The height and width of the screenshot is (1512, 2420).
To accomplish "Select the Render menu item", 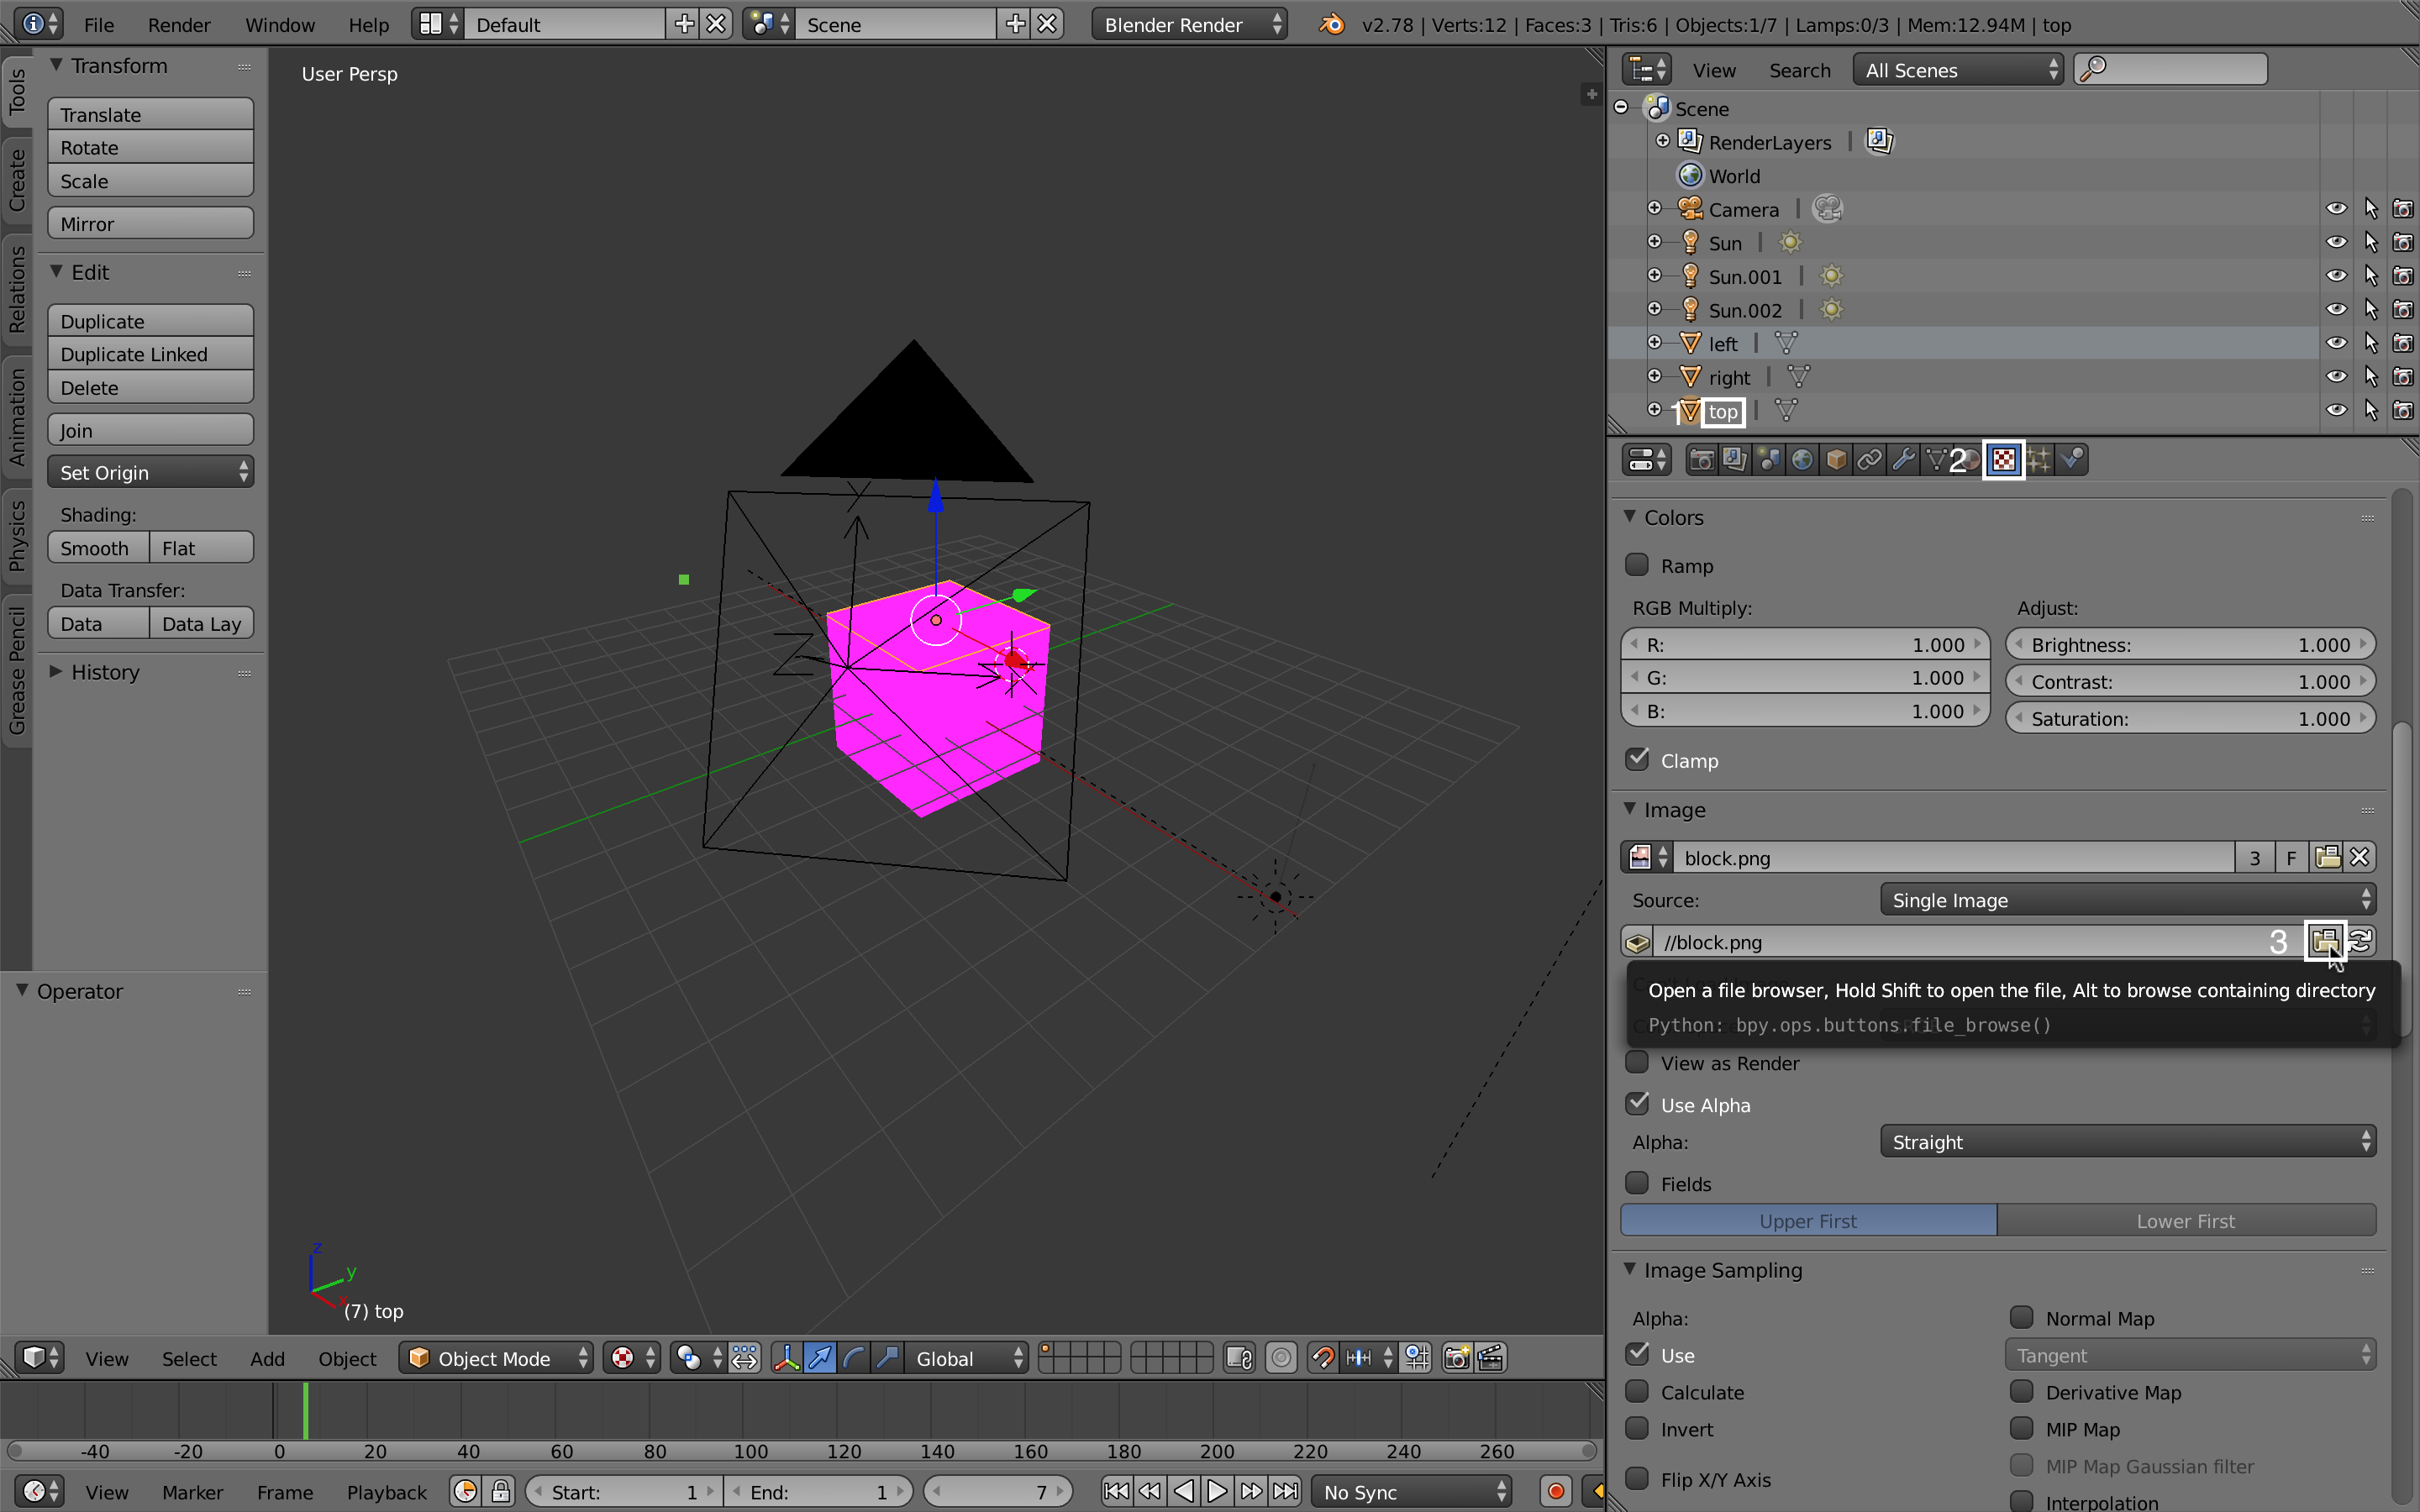I will [177, 23].
